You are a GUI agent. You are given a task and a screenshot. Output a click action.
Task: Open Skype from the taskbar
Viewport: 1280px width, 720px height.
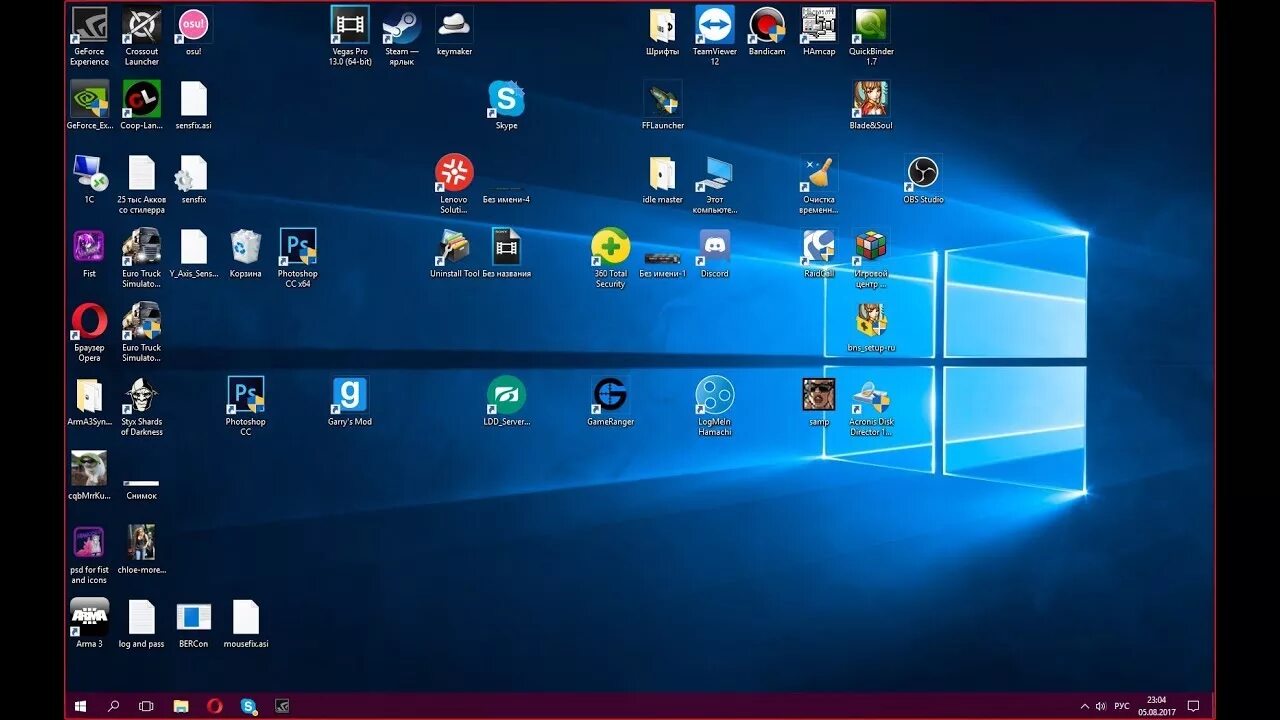coord(246,705)
